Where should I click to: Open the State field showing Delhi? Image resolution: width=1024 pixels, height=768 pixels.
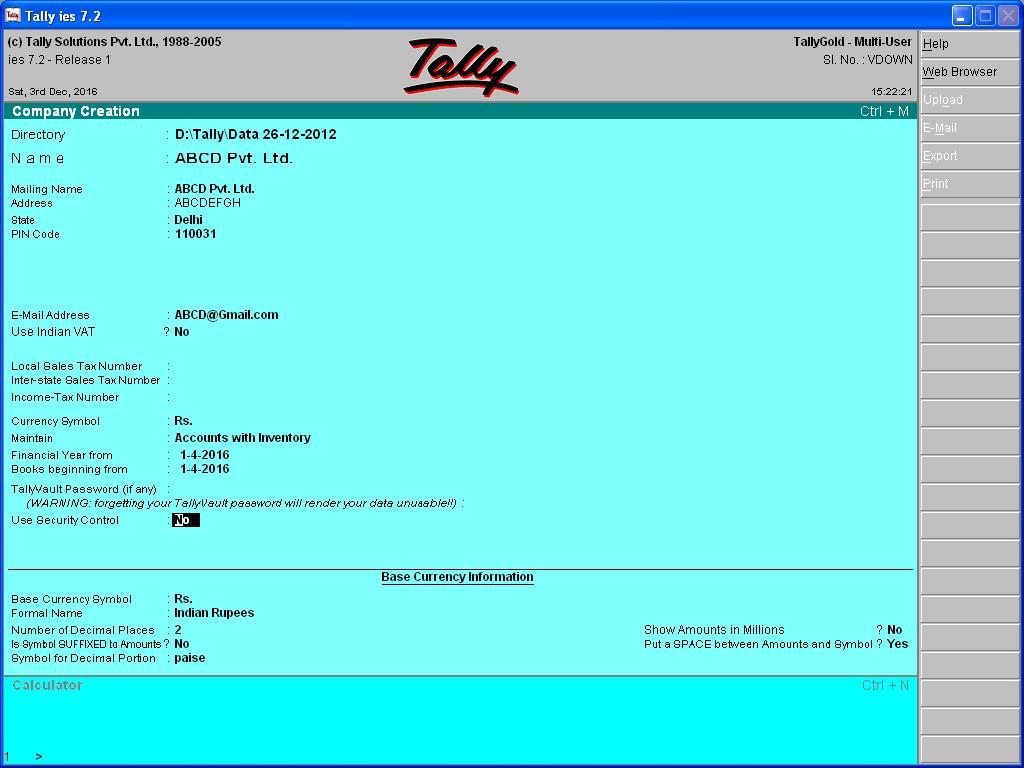click(188, 219)
